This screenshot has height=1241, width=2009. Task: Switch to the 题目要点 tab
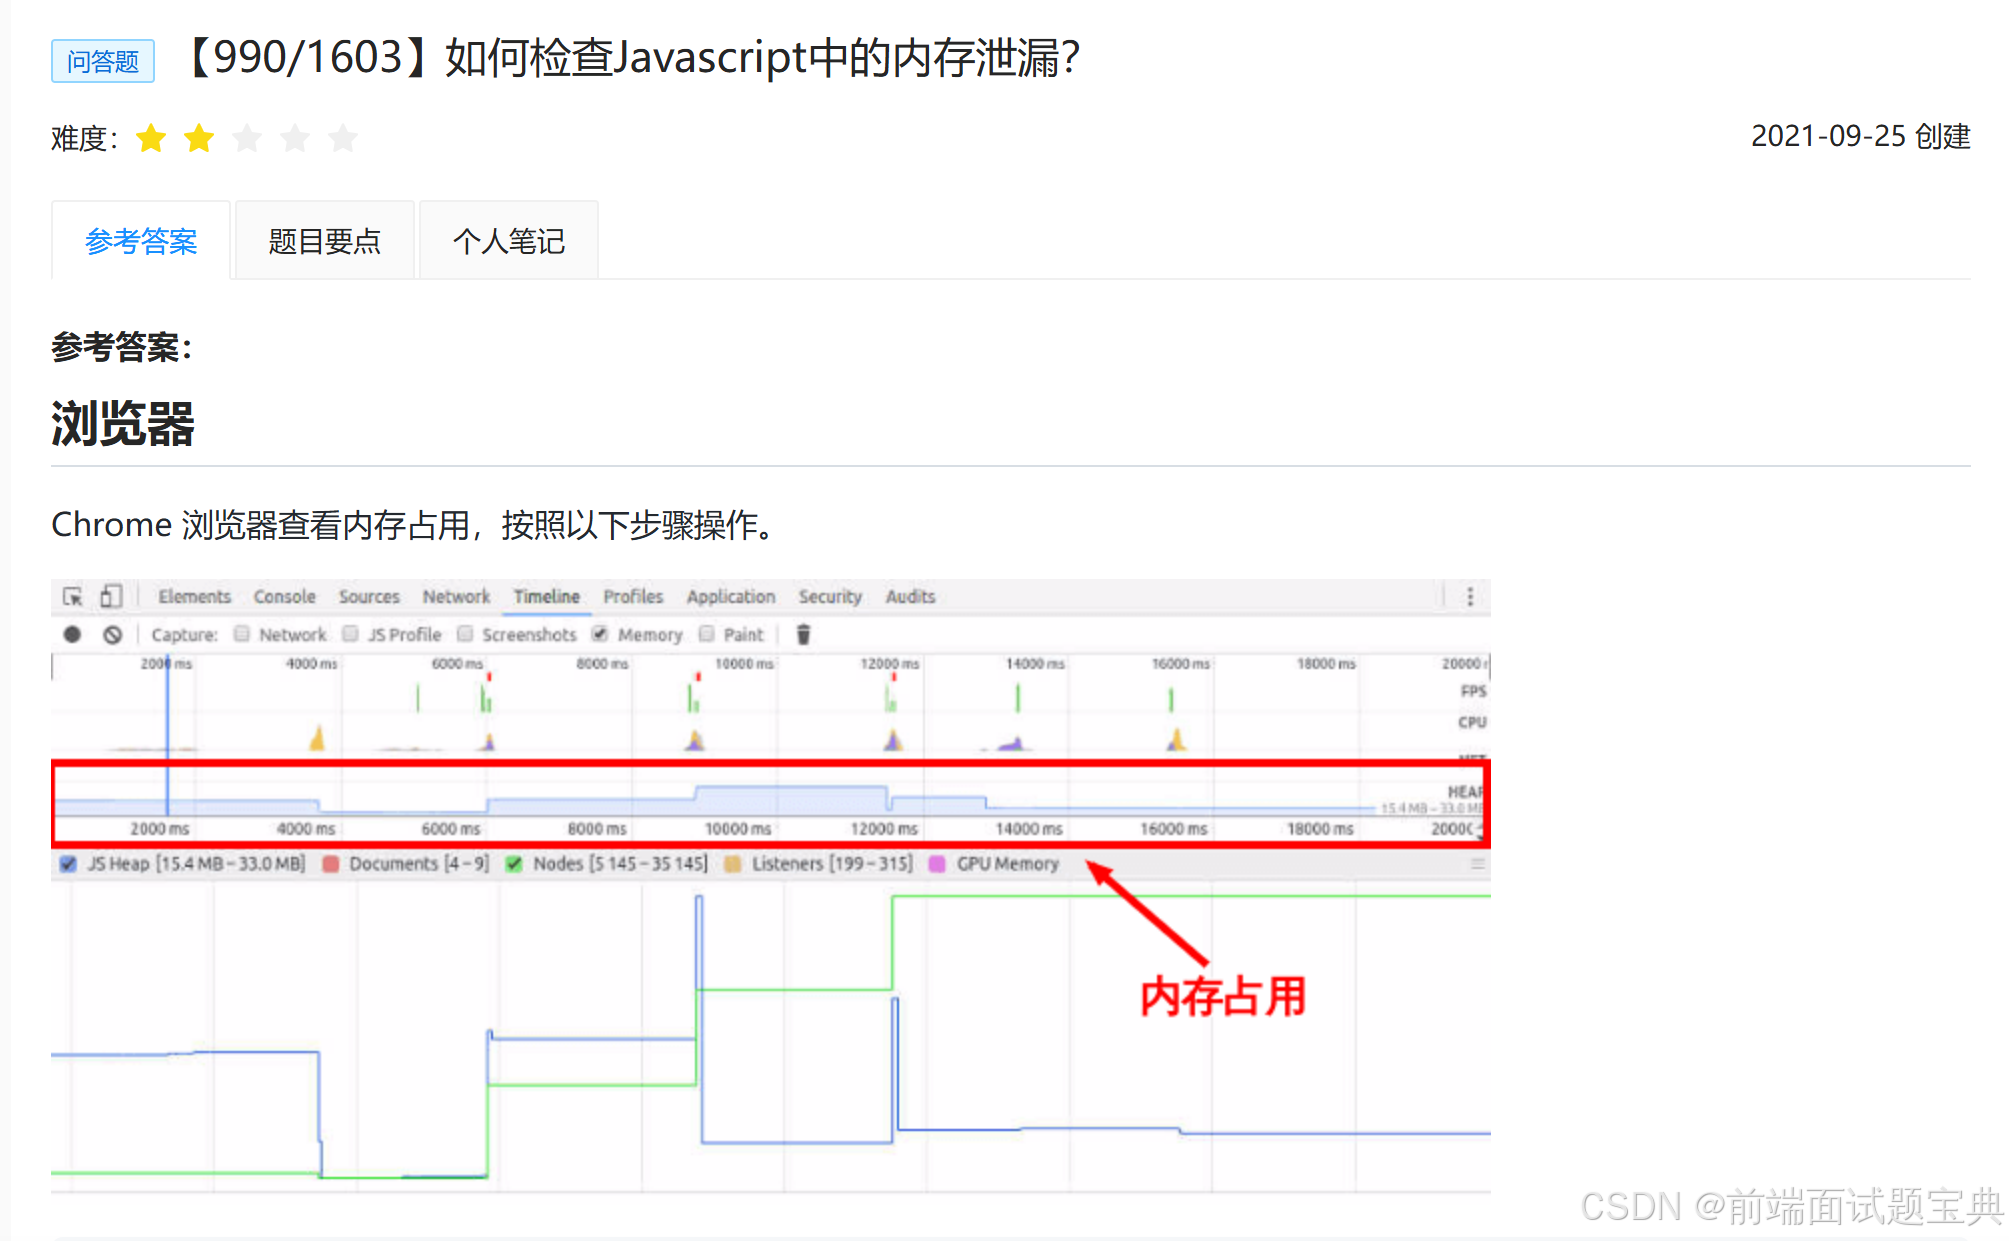pos(324,241)
